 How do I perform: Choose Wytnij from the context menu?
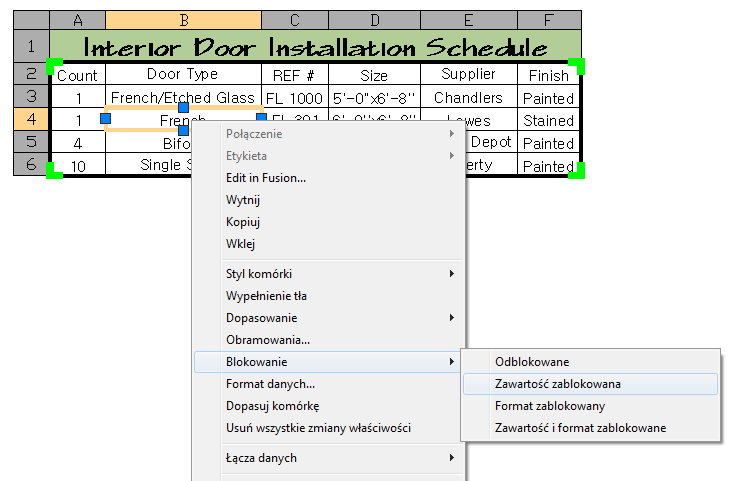click(243, 200)
